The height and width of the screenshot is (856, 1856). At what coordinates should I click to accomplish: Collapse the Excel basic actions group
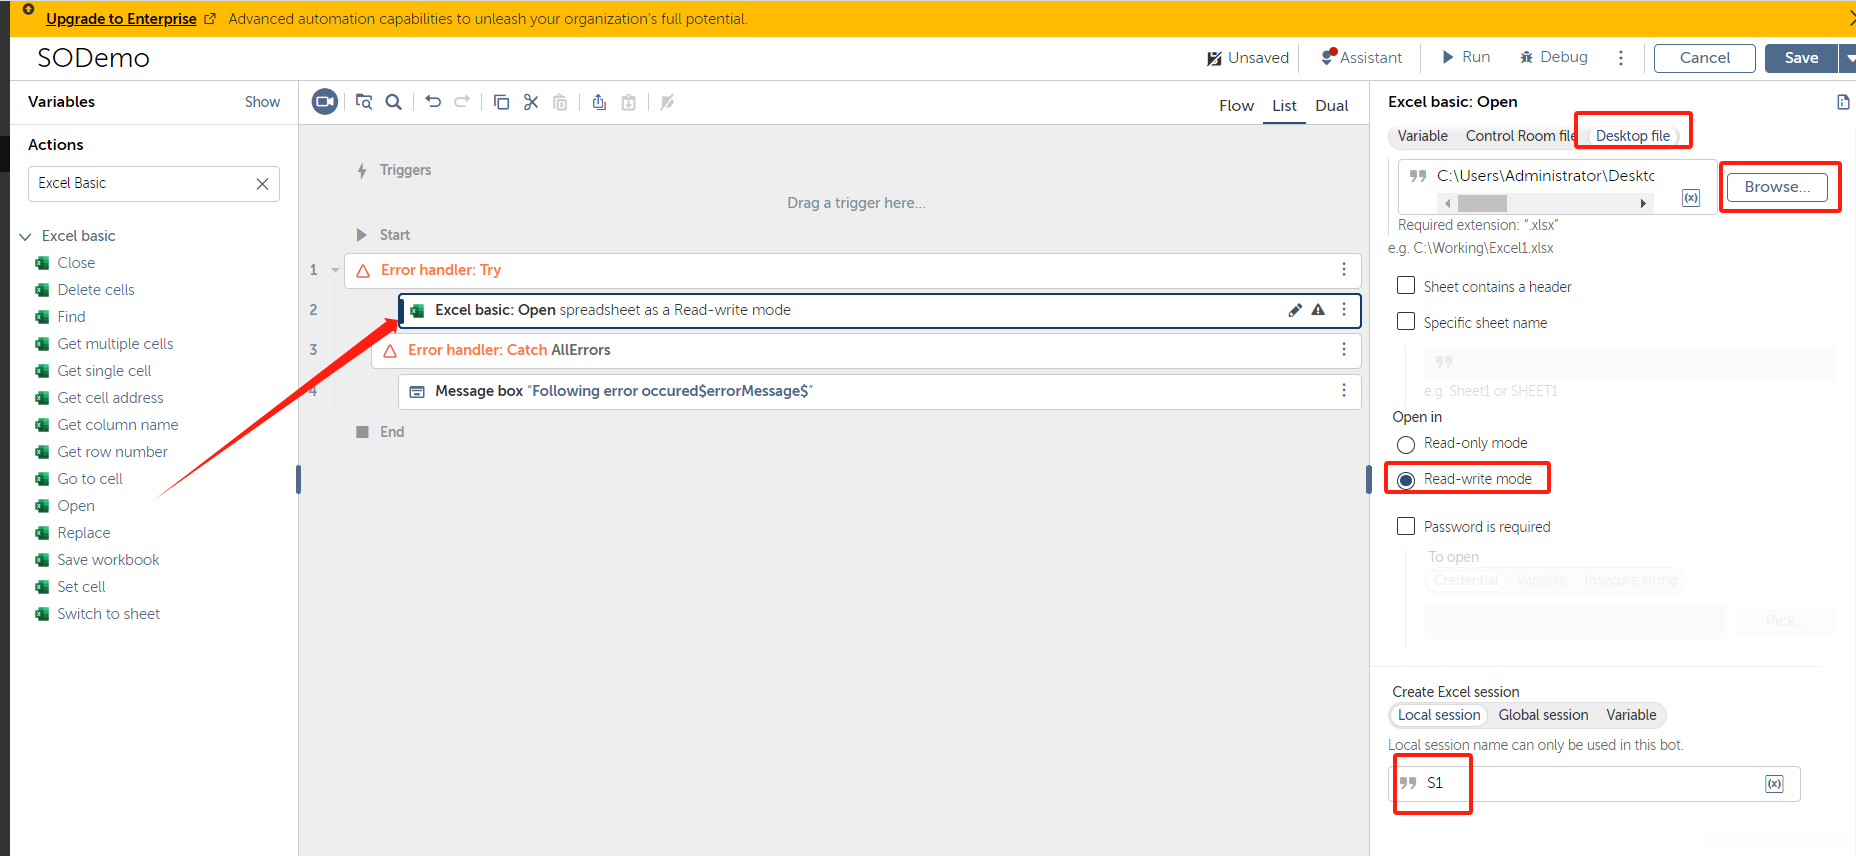[26, 236]
